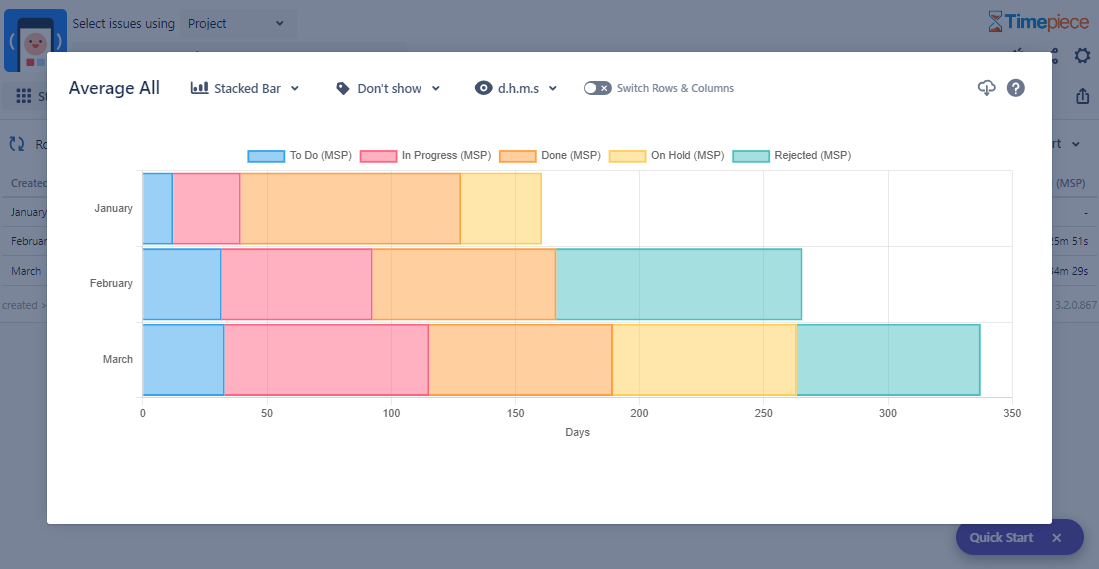Click the tag label icon
The width and height of the screenshot is (1099, 569).
343,88
